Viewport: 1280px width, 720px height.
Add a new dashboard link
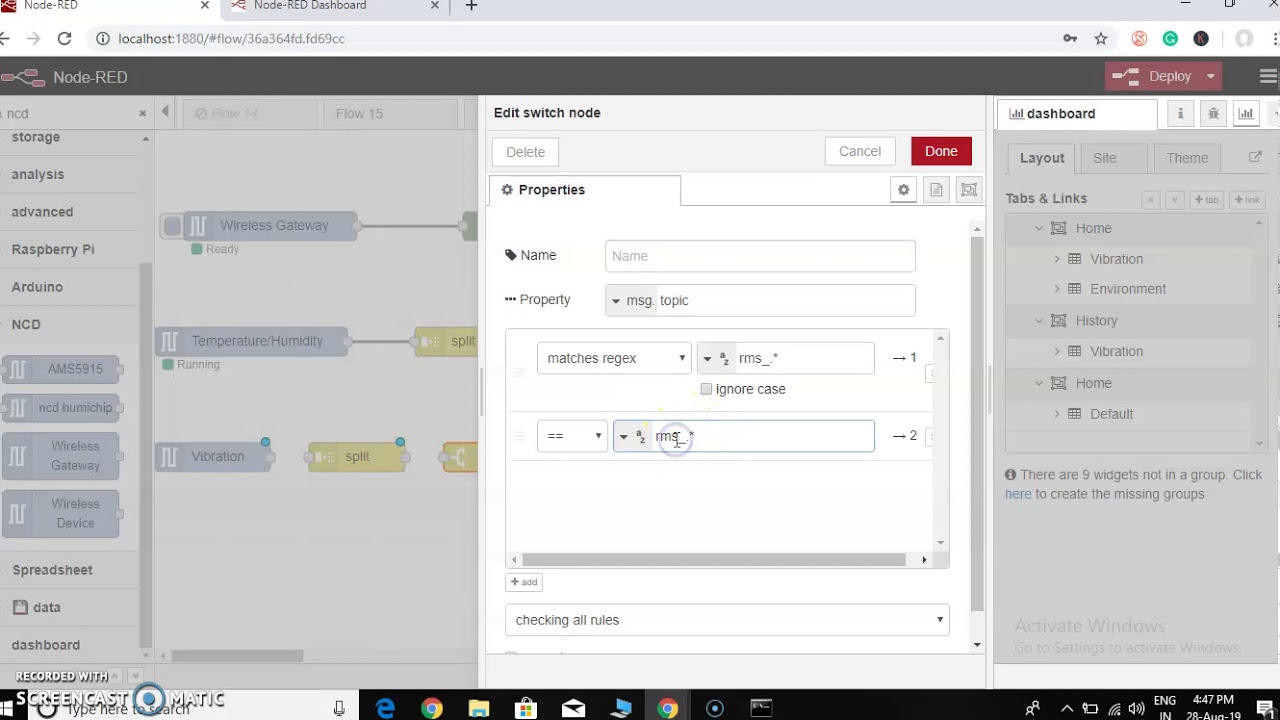[x=1247, y=200]
